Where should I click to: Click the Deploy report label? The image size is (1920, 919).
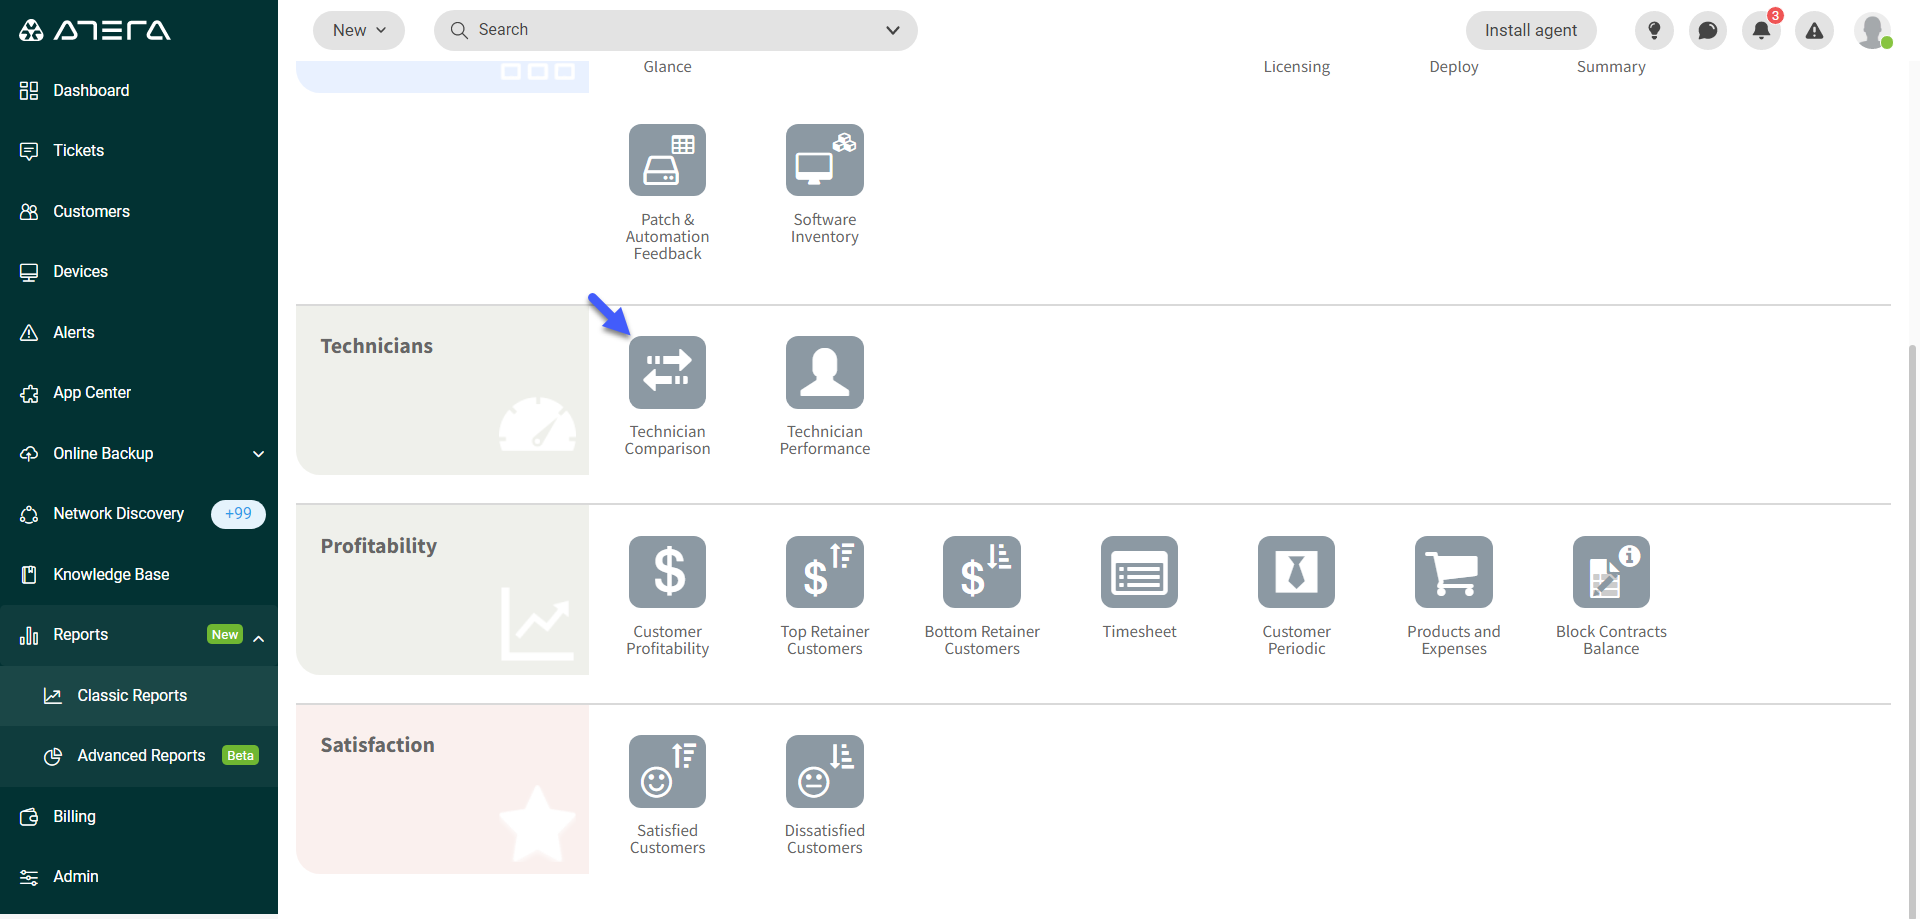[1454, 67]
